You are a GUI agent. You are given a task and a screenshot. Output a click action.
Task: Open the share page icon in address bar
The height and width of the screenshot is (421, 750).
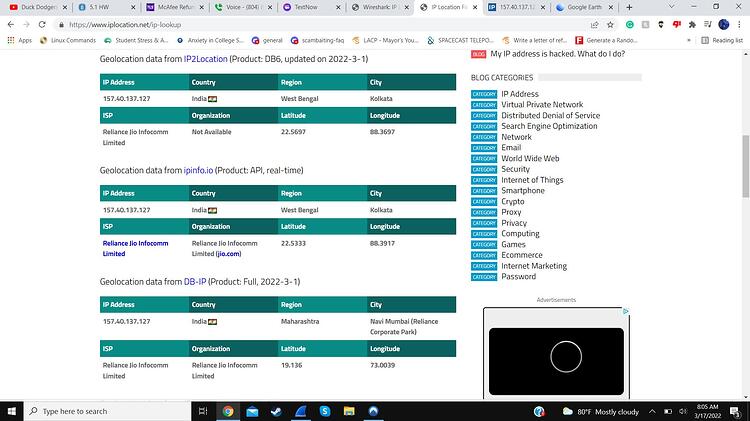[595, 24]
